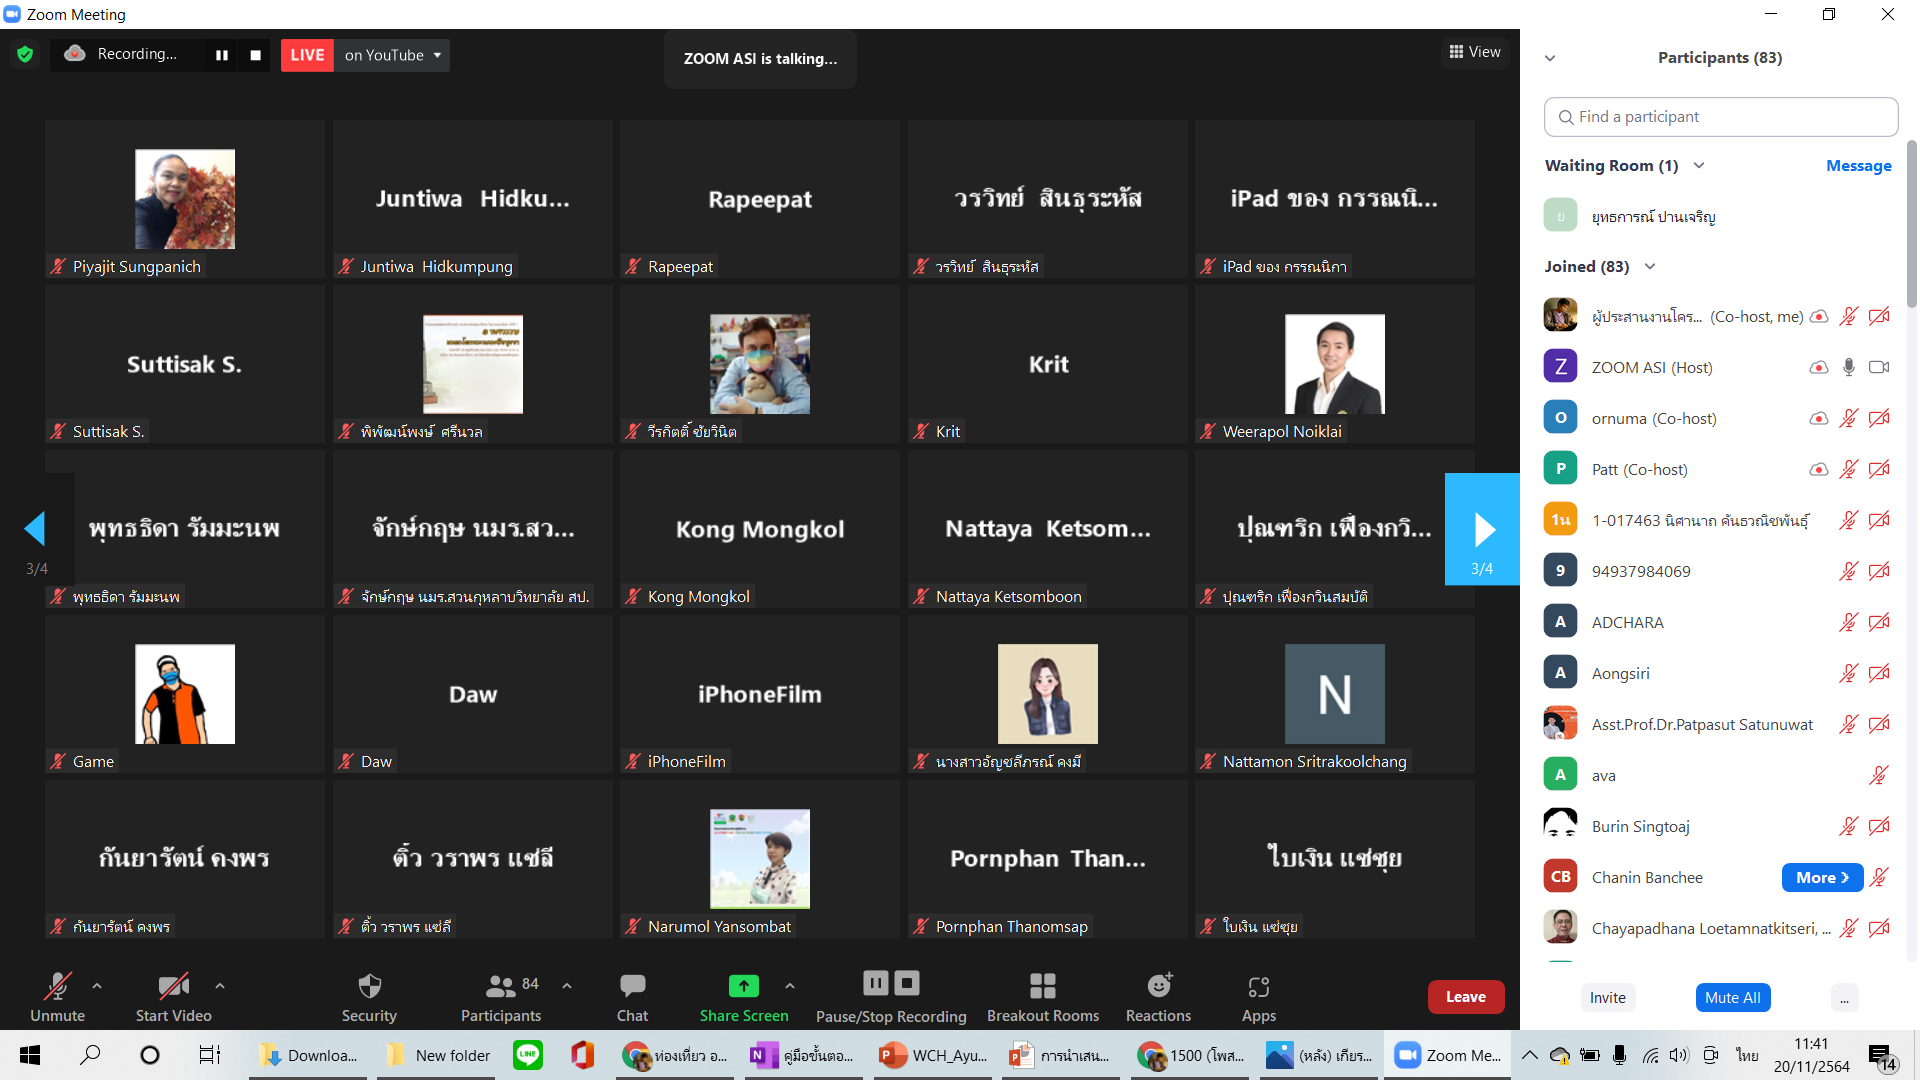Click recording indicator for Patt (Co-host)
Screen dimensions: 1920x1080
[x=1819, y=470]
